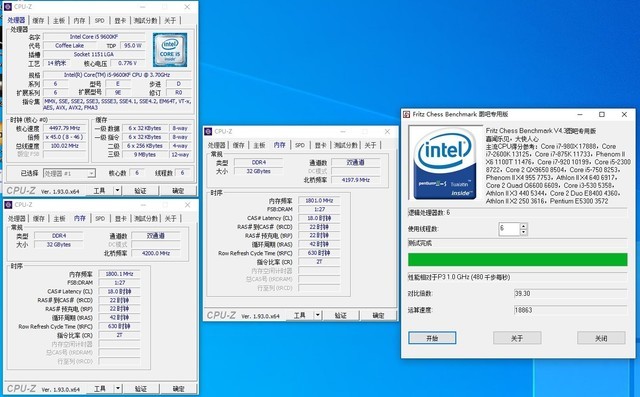Image resolution: width=640 pixels, height=397 pixels.
Task: Click the multiplier value x 45.0 (8 - 46)
Action: [x=64, y=137]
